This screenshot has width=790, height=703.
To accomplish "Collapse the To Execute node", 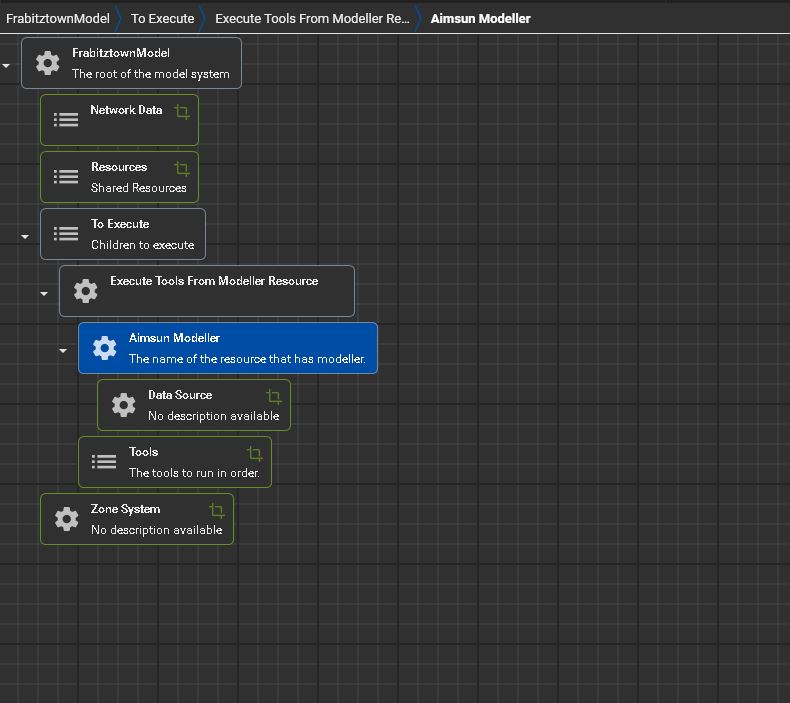I will pos(25,236).
